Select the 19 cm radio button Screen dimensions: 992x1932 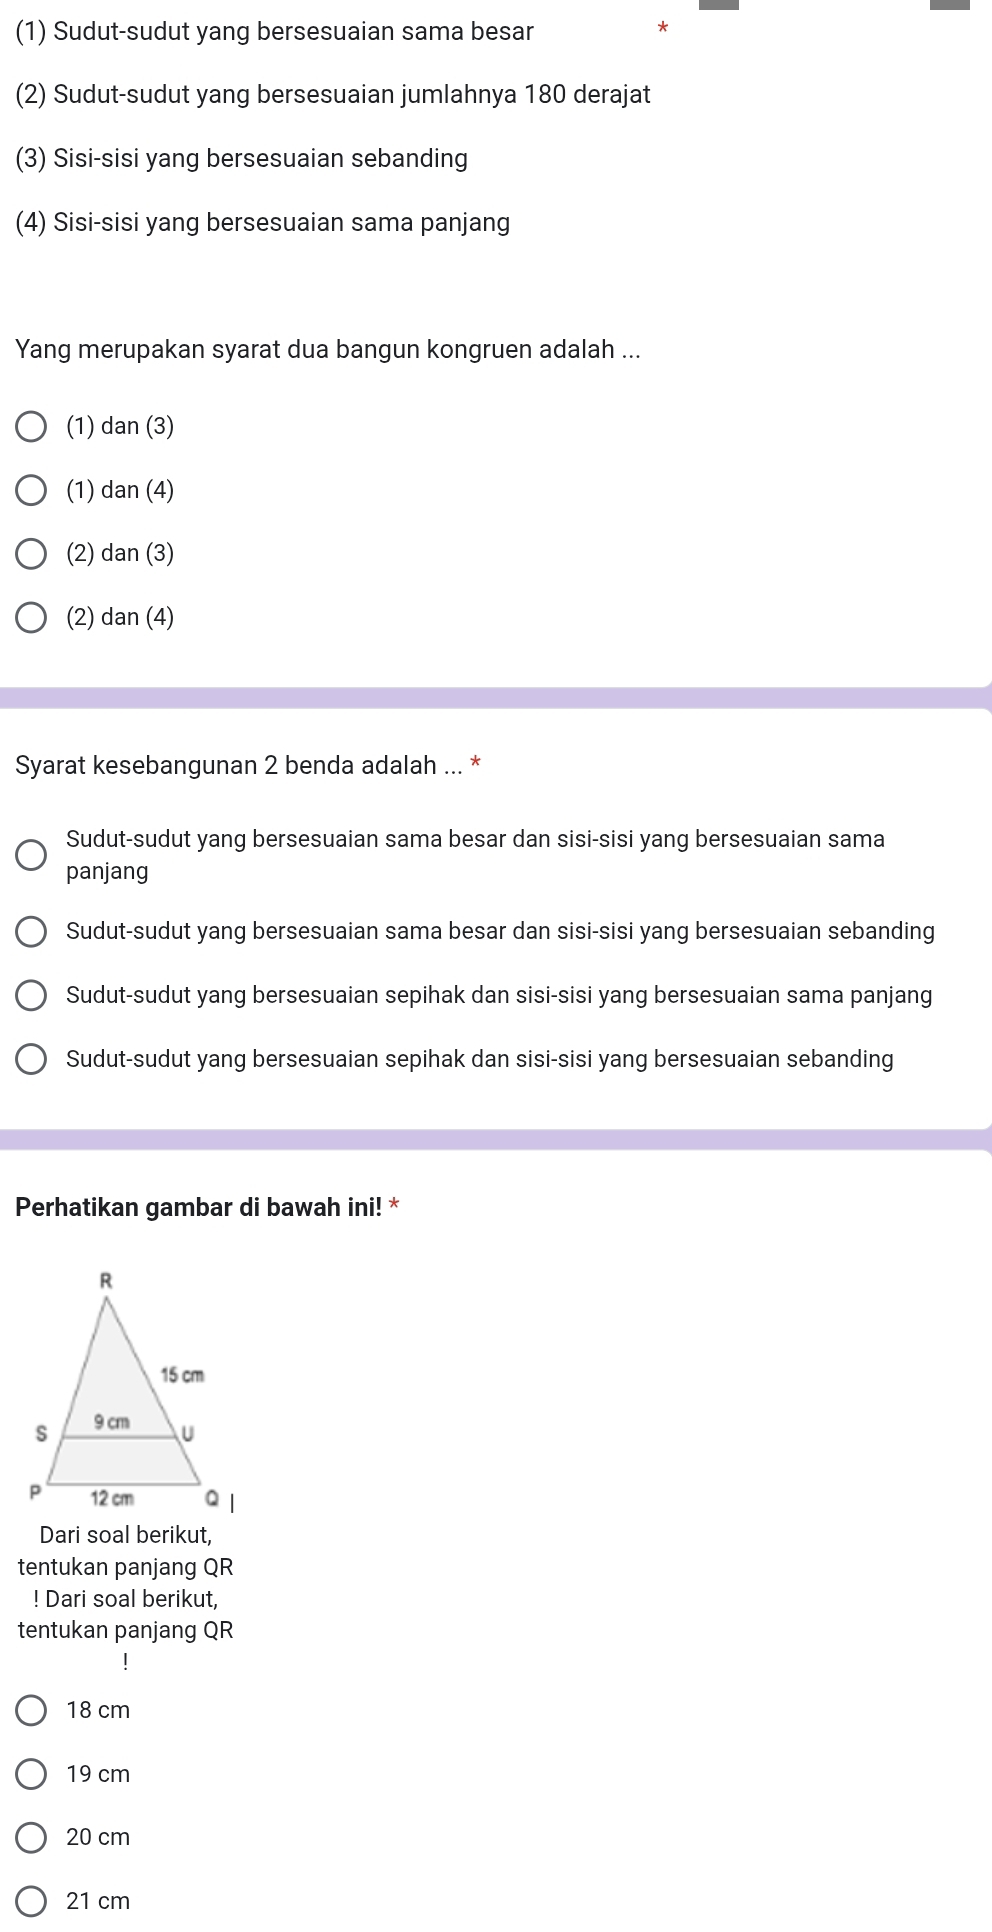[x=31, y=1774]
